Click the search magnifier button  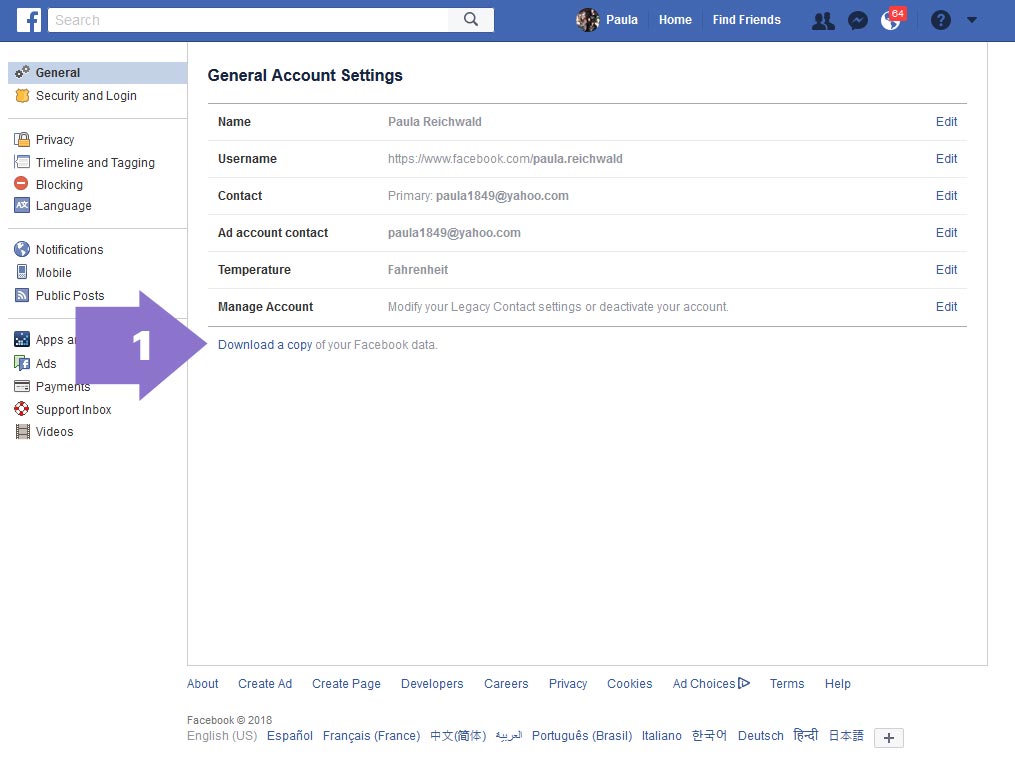tap(471, 19)
